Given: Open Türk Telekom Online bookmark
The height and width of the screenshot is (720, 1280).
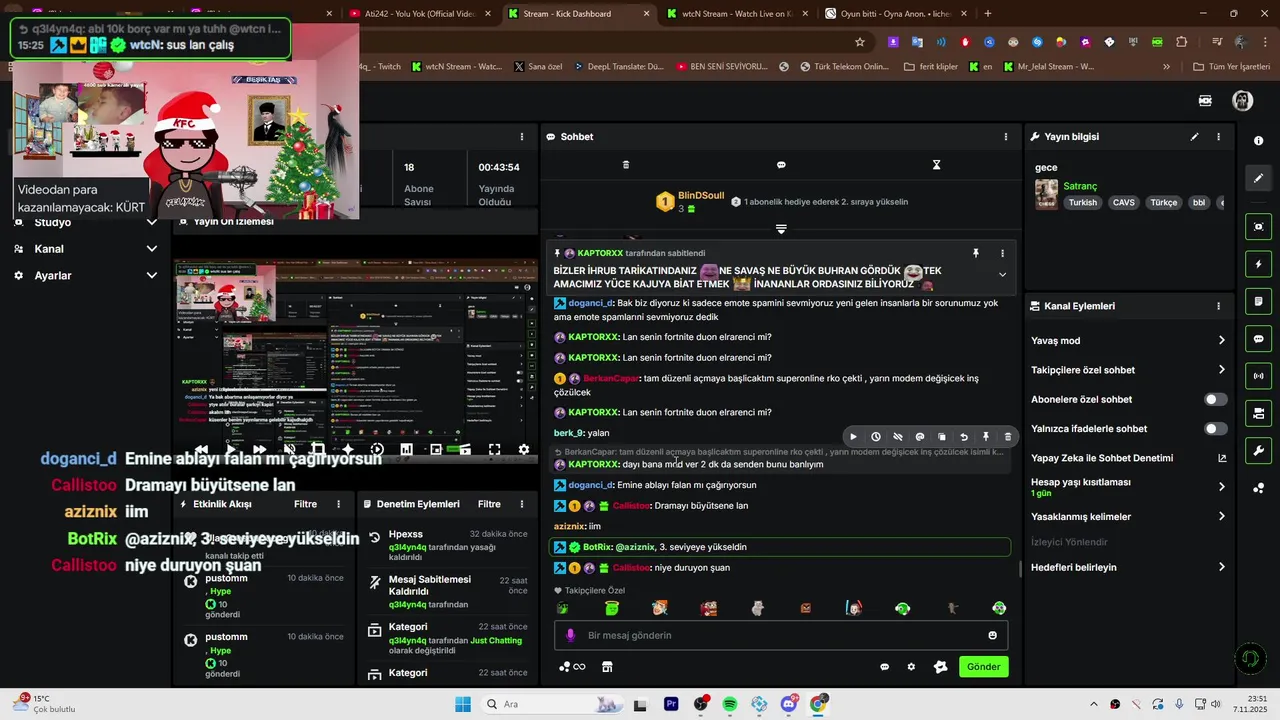Looking at the screenshot, I should pos(845,67).
